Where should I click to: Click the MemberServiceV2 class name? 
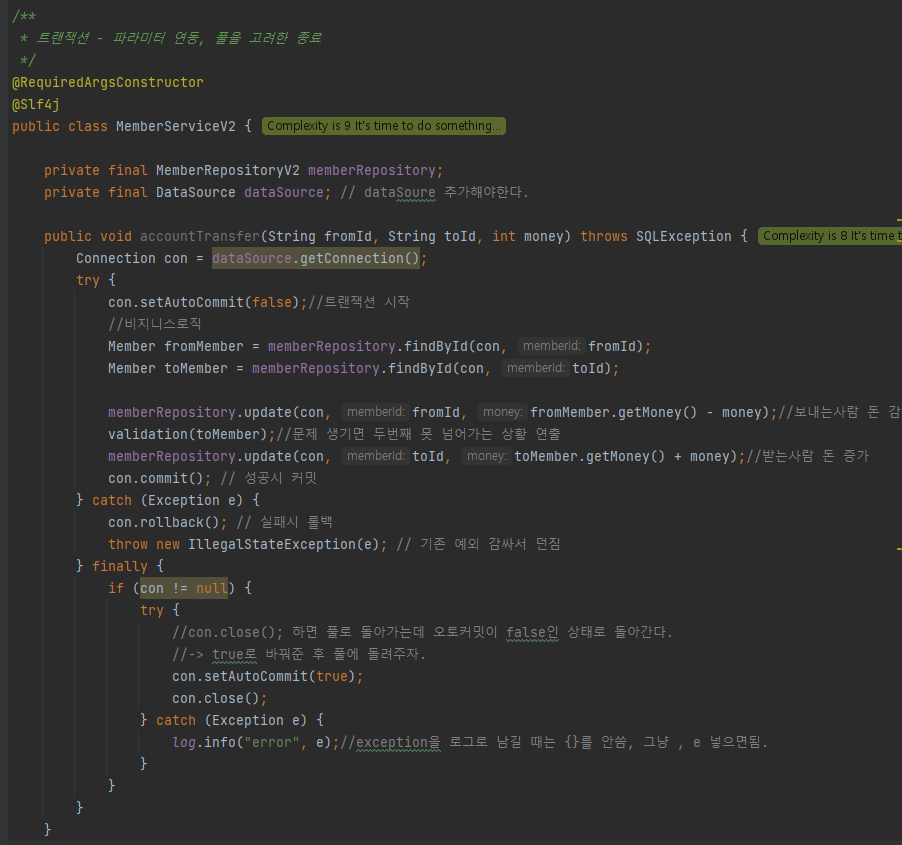[x=176, y=127]
